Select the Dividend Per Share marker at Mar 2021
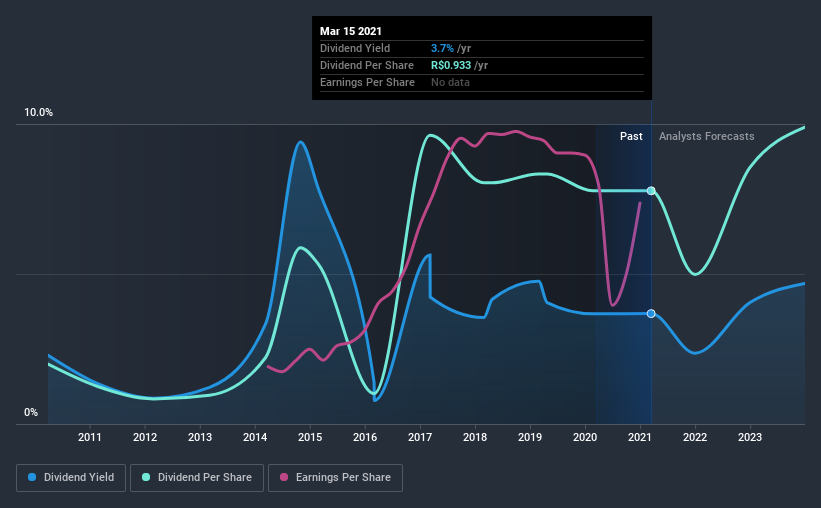Screen dimensions: 821x508 [651, 191]
